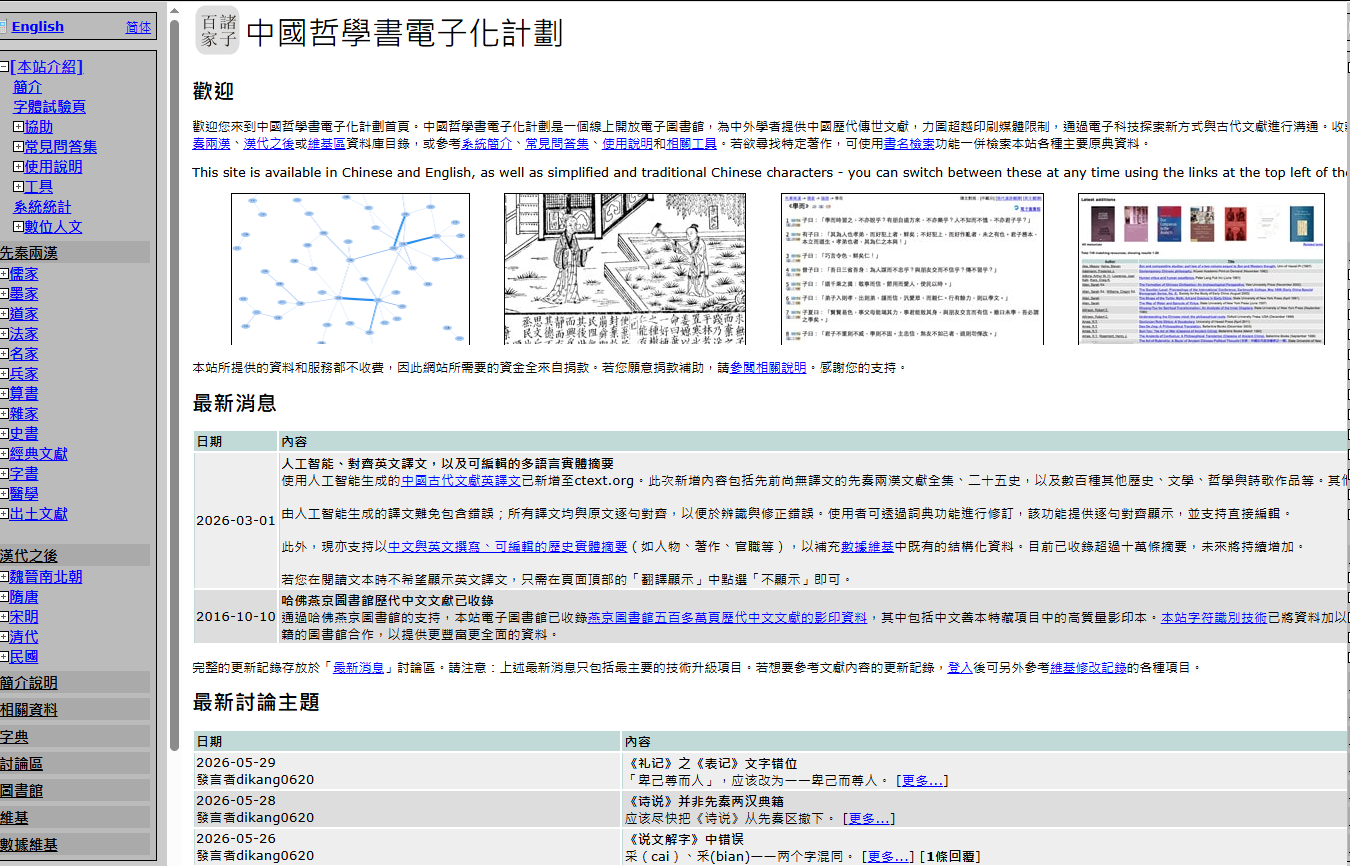Screen dimensions: 1350x866
Task: Open the 維基 sidebar section
Action: click(14, 818)
